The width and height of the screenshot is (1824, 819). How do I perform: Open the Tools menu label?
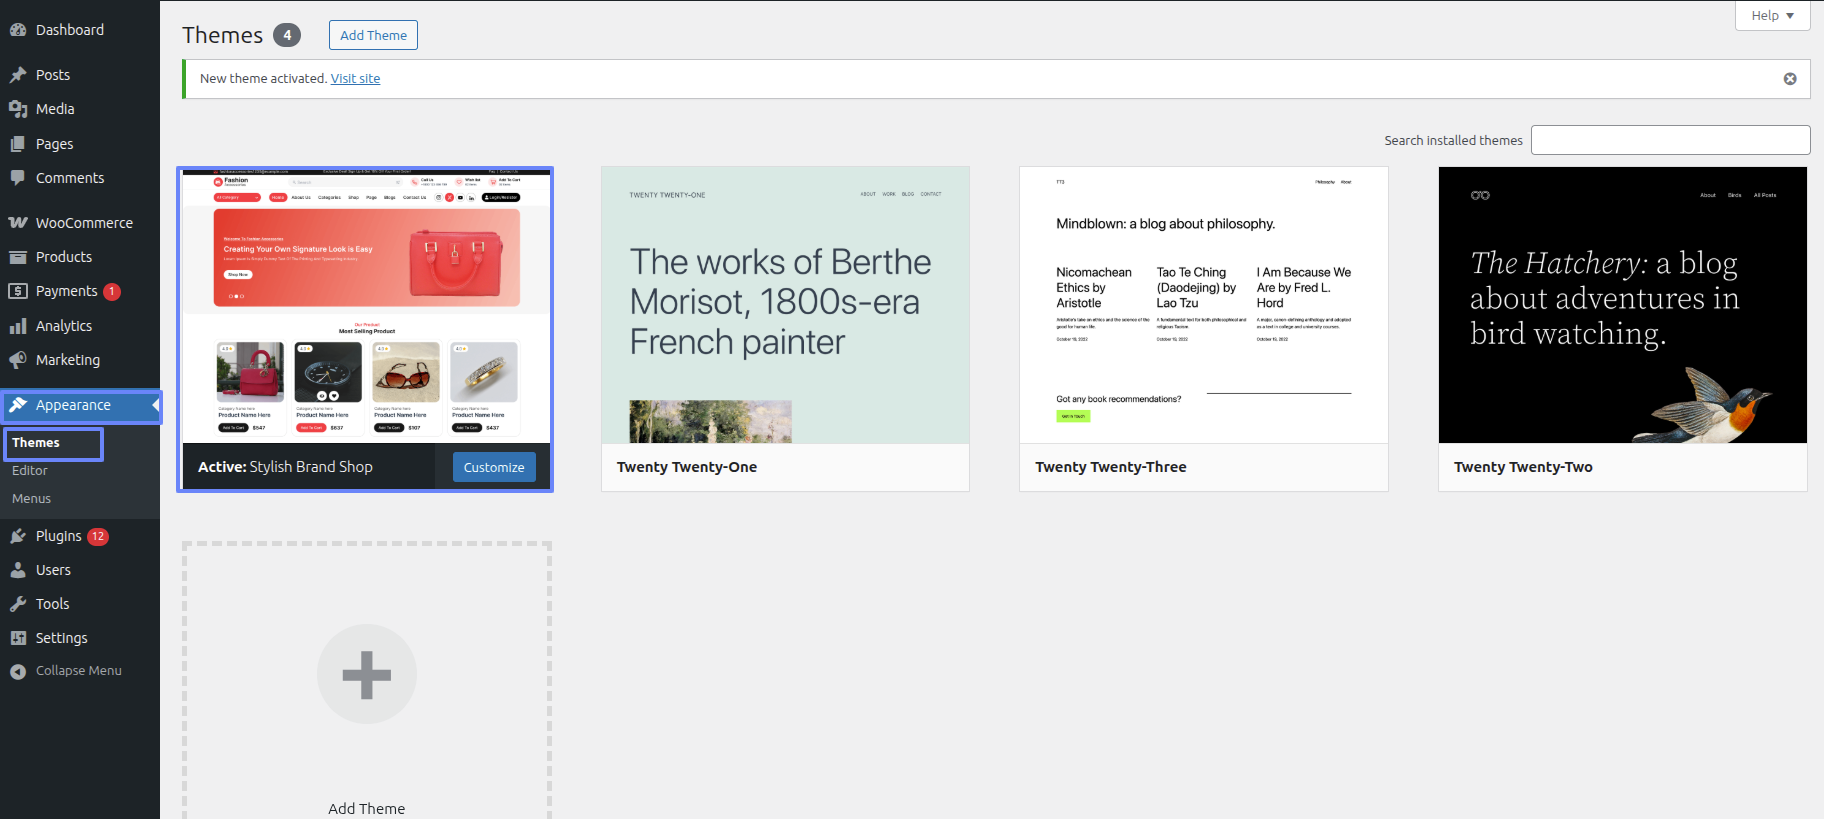pos(53,604)
